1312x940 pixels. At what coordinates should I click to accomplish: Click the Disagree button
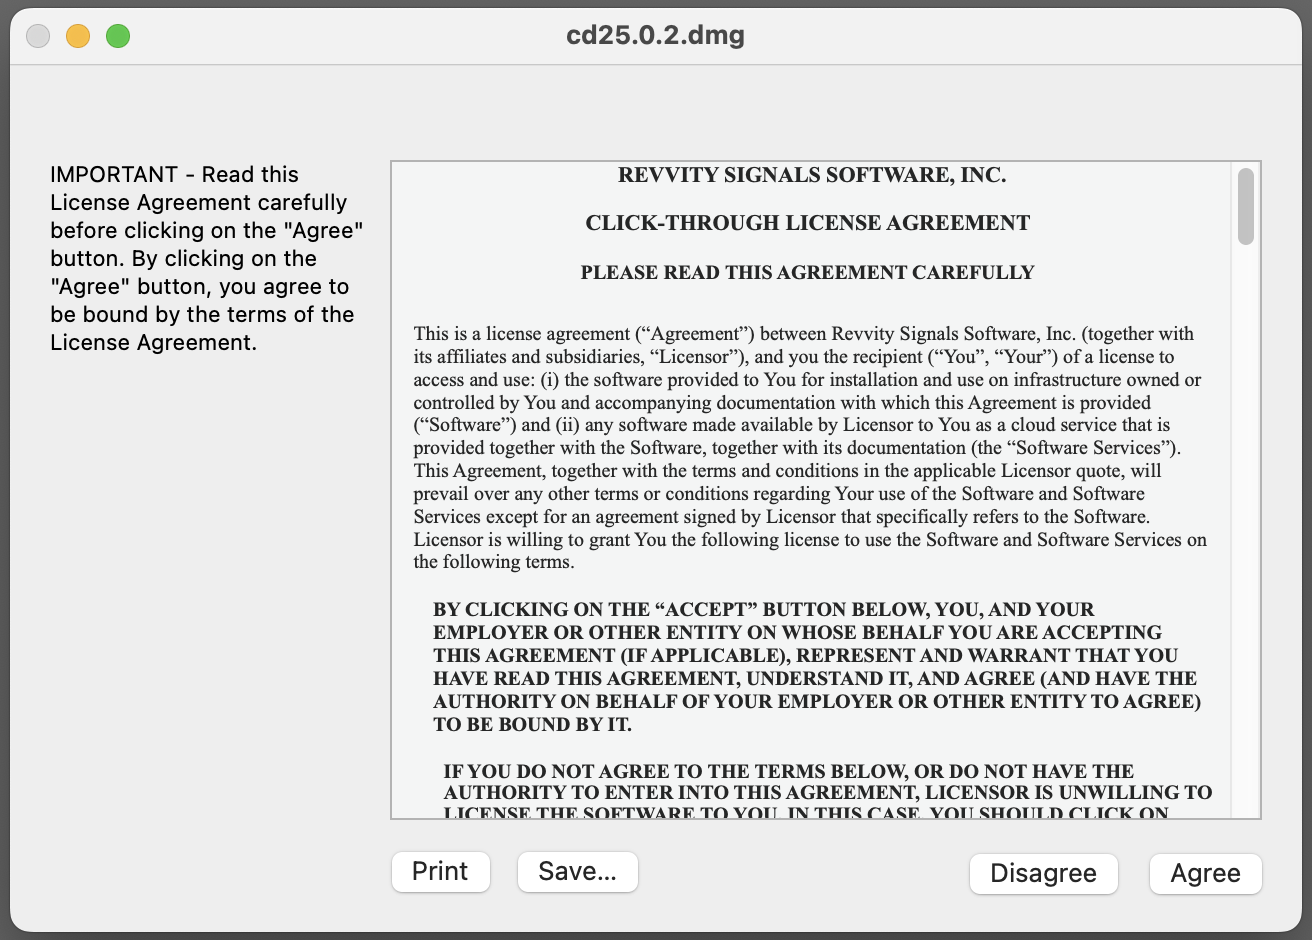tap(1043, 873)
